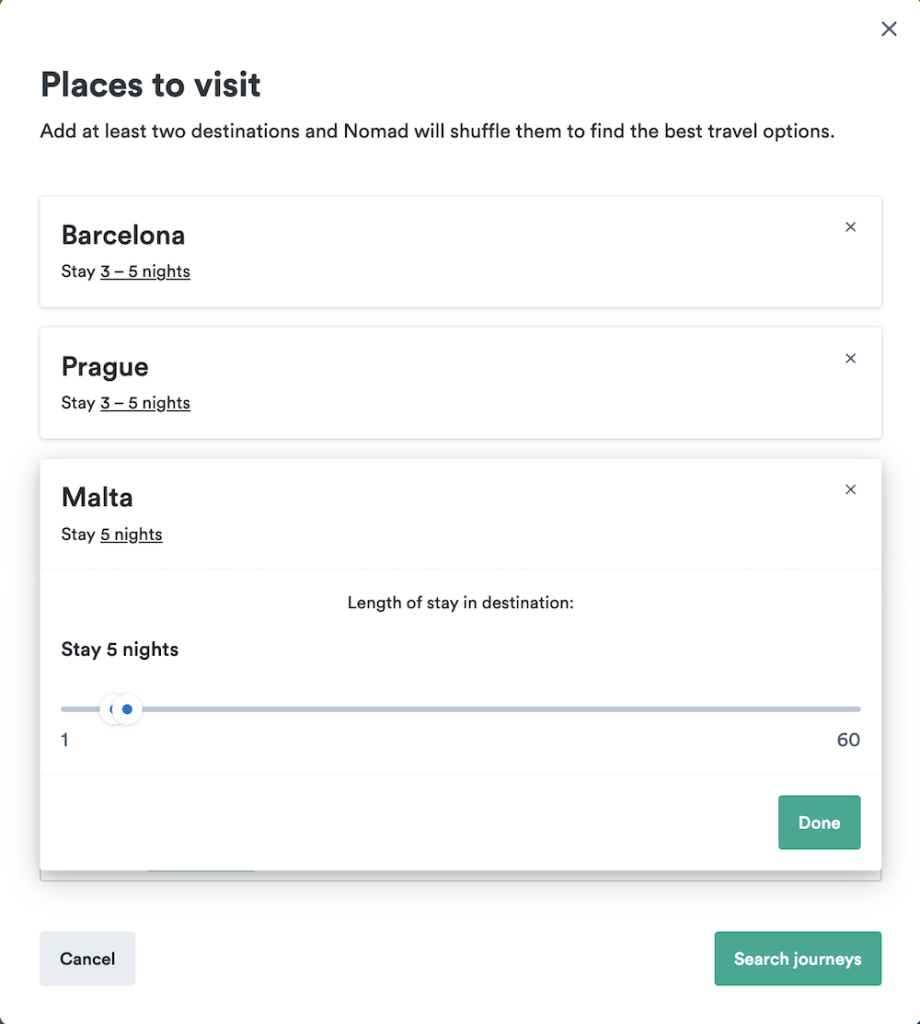Viewport: 920px width, 1024px height.
Task: Click the maximum value label 60
Action: coord(848,741)
